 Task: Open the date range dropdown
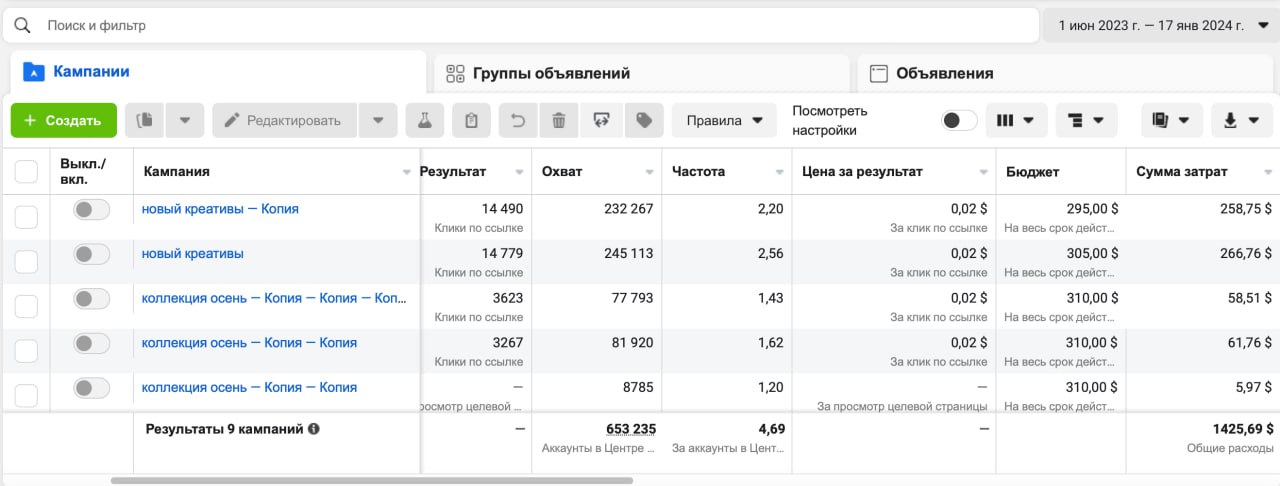1160,25
